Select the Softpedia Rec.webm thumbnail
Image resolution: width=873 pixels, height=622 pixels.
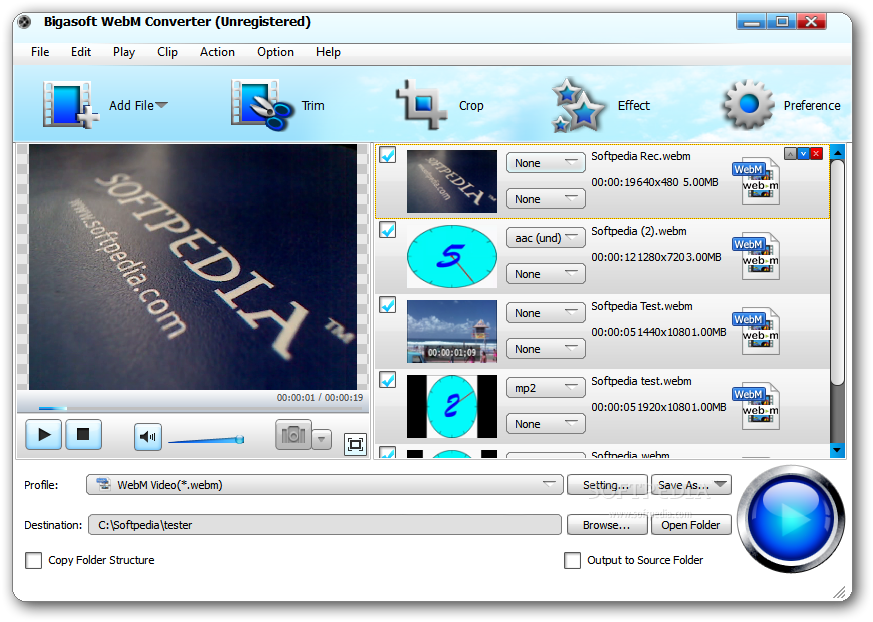tap(452, 181)
